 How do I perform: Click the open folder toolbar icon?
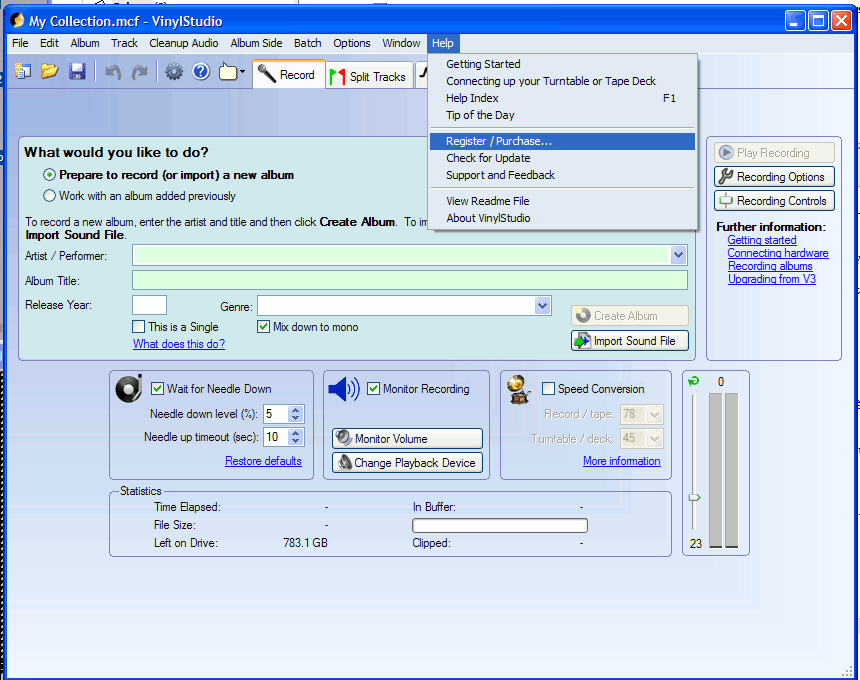(x=49, y=72)
